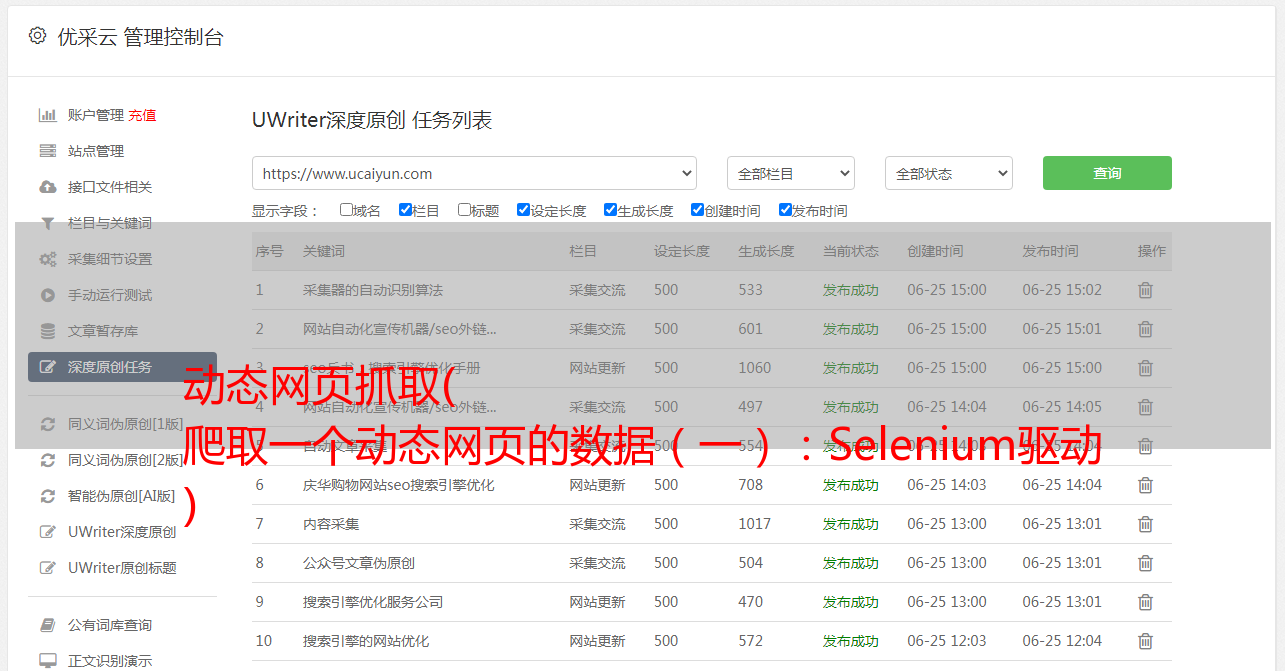Select UWriter原创标题 in the sidebar
1285x671 pixels.
122,568
